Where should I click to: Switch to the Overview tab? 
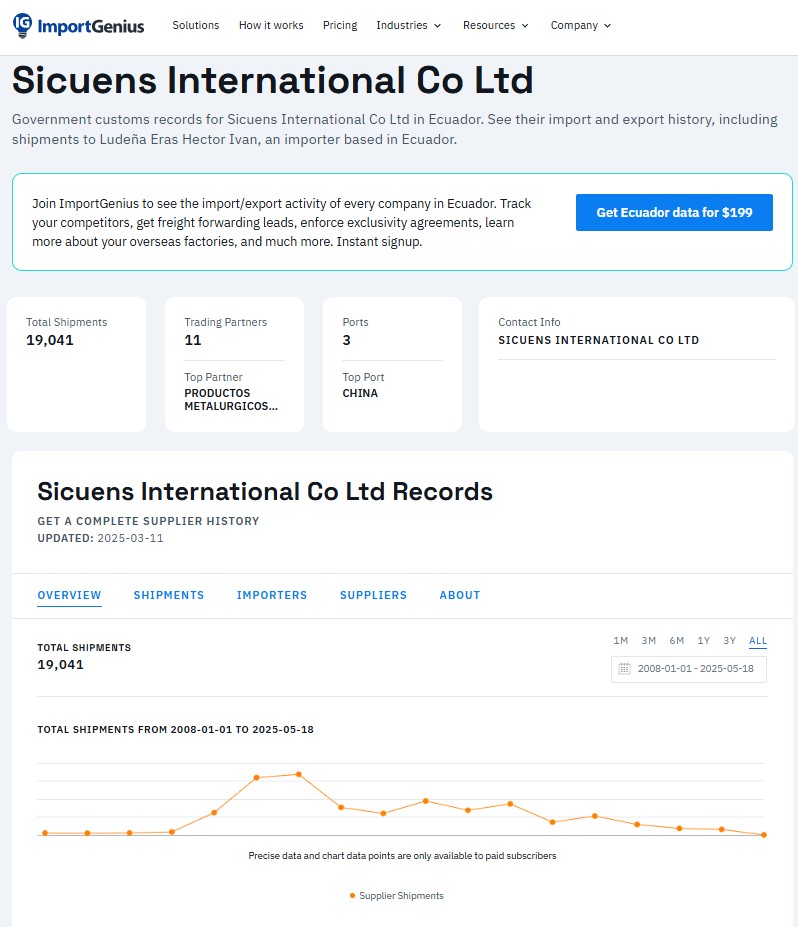tap(69, 595)
